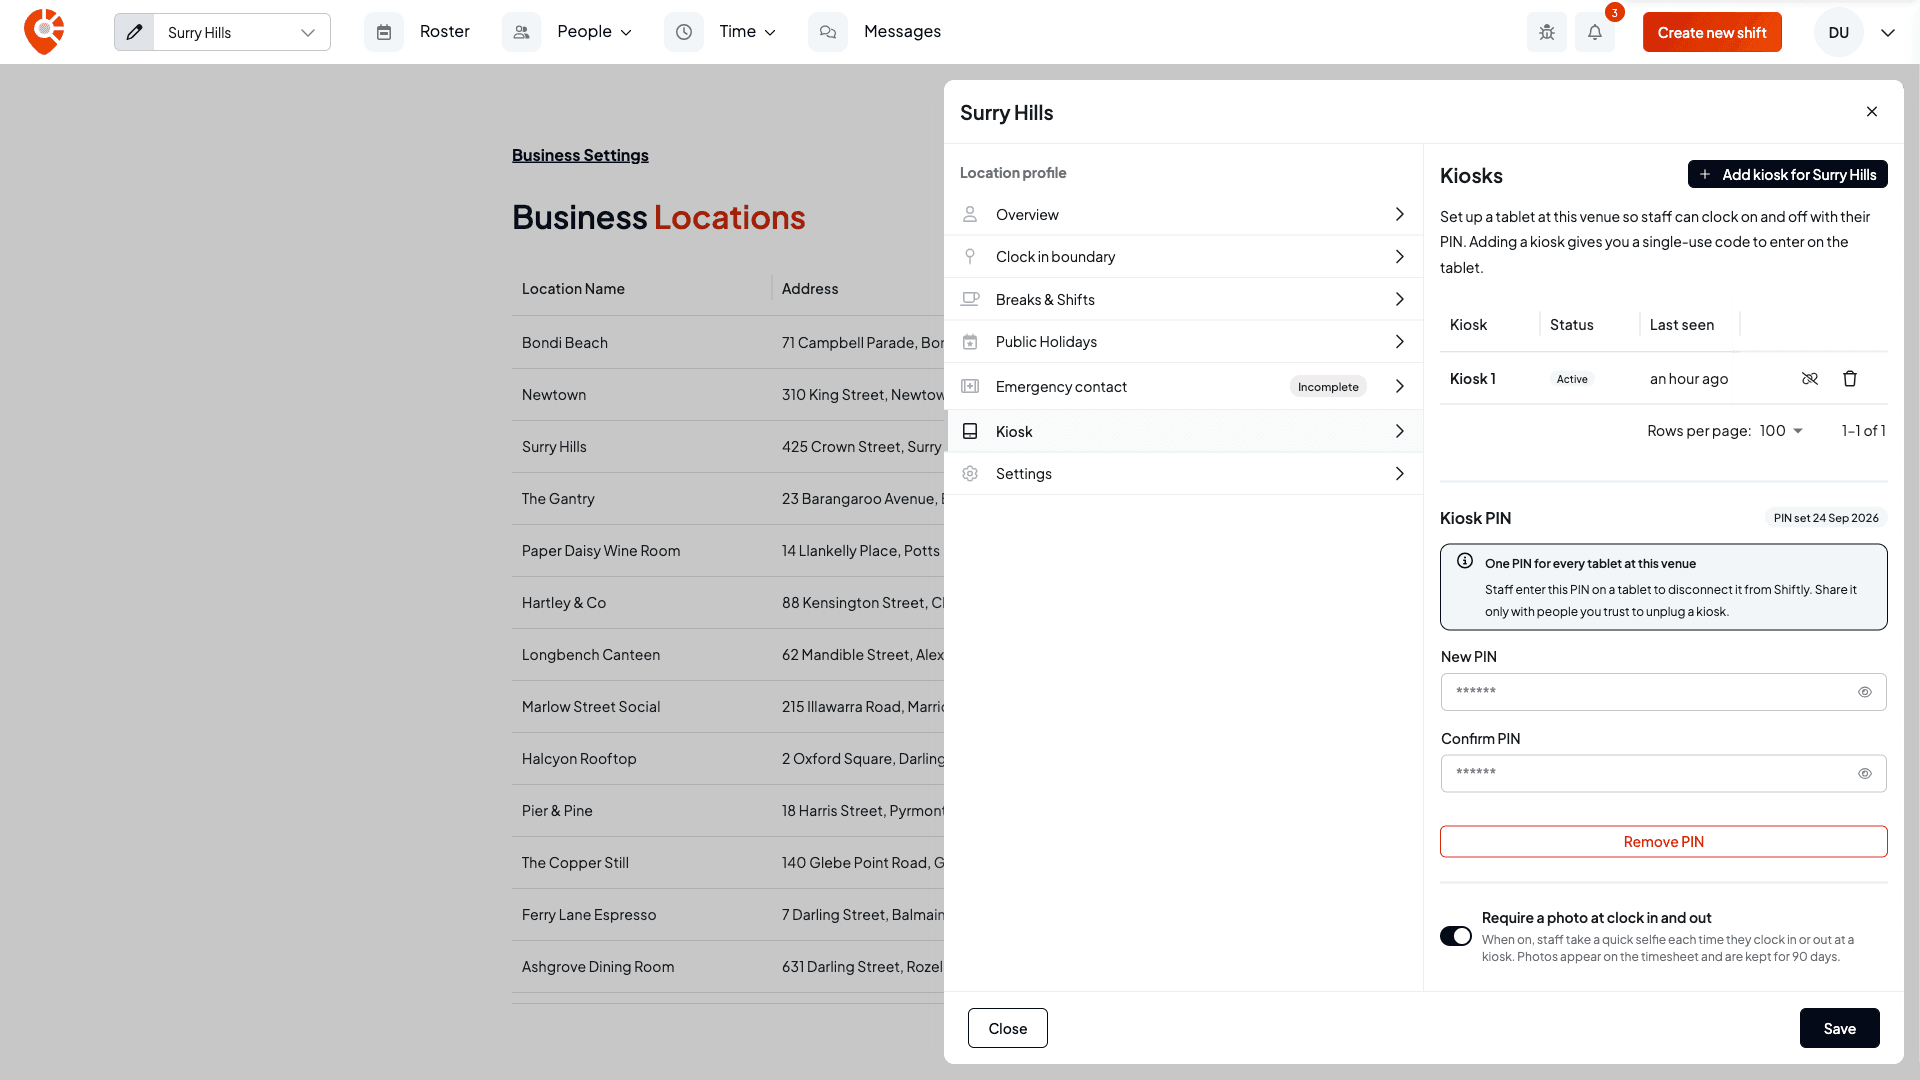The width and height of the screenshot is (1920, 1080).
Task: Click the Roster calendar icon
Action: tap(384, 32)
